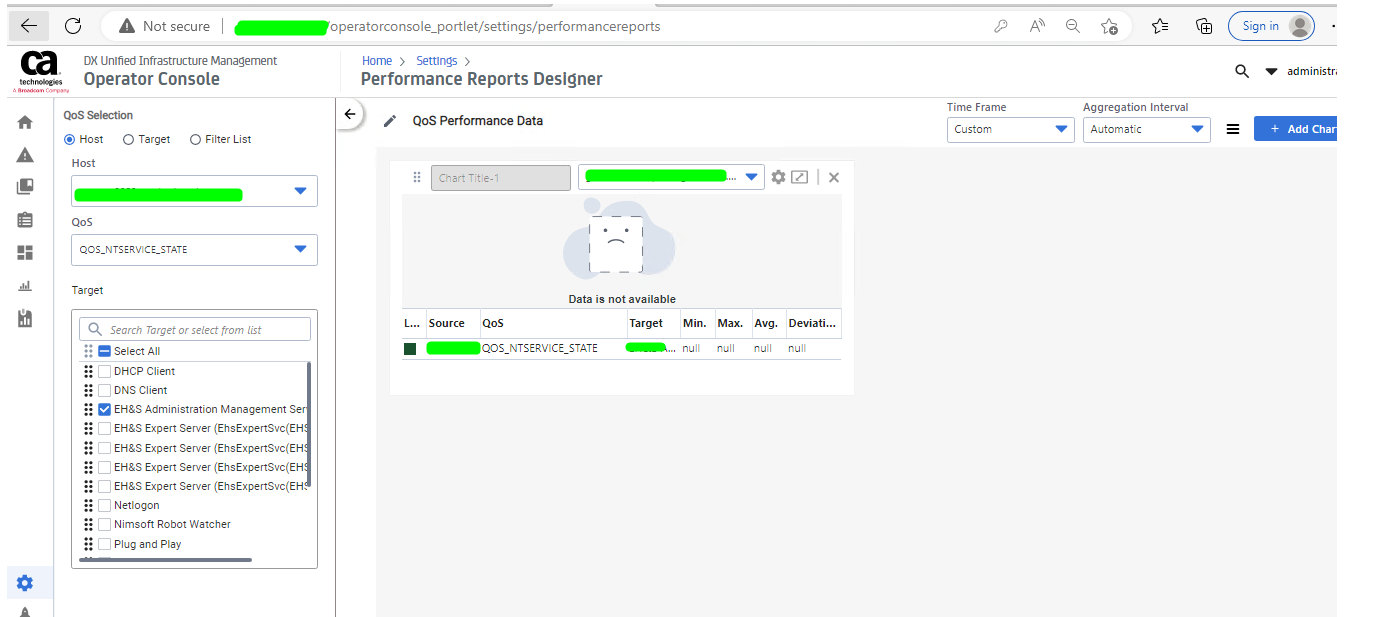Click the Add Chart button

[x=1298, y=129]
